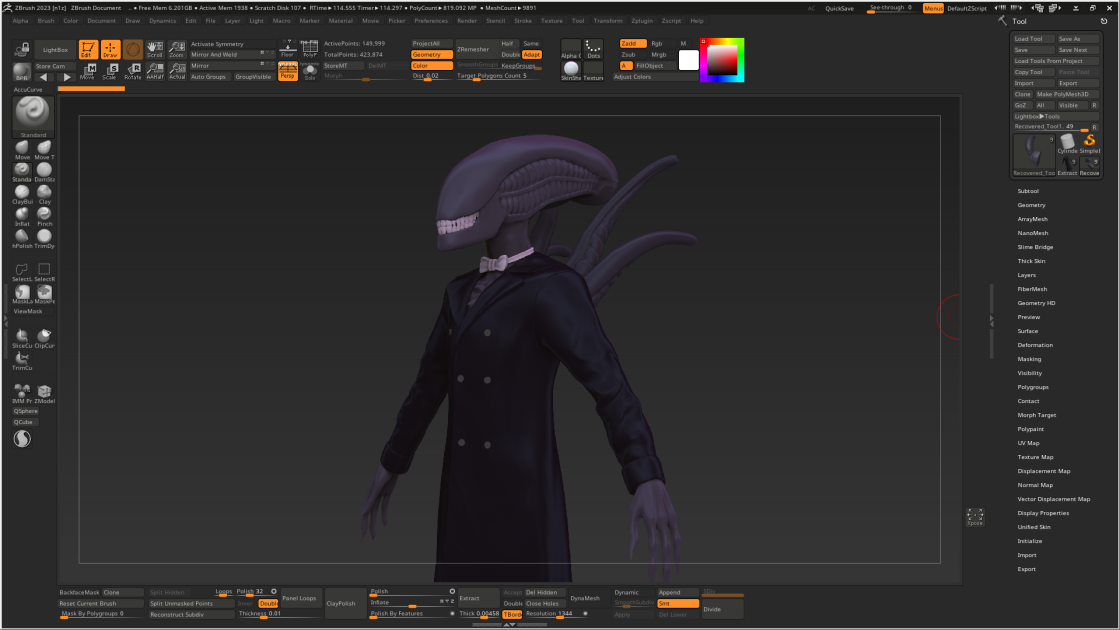The width and height of the screenshot is (1120, 630).
Task: Expand the Polypaint section
Action: coord(1031,429)
